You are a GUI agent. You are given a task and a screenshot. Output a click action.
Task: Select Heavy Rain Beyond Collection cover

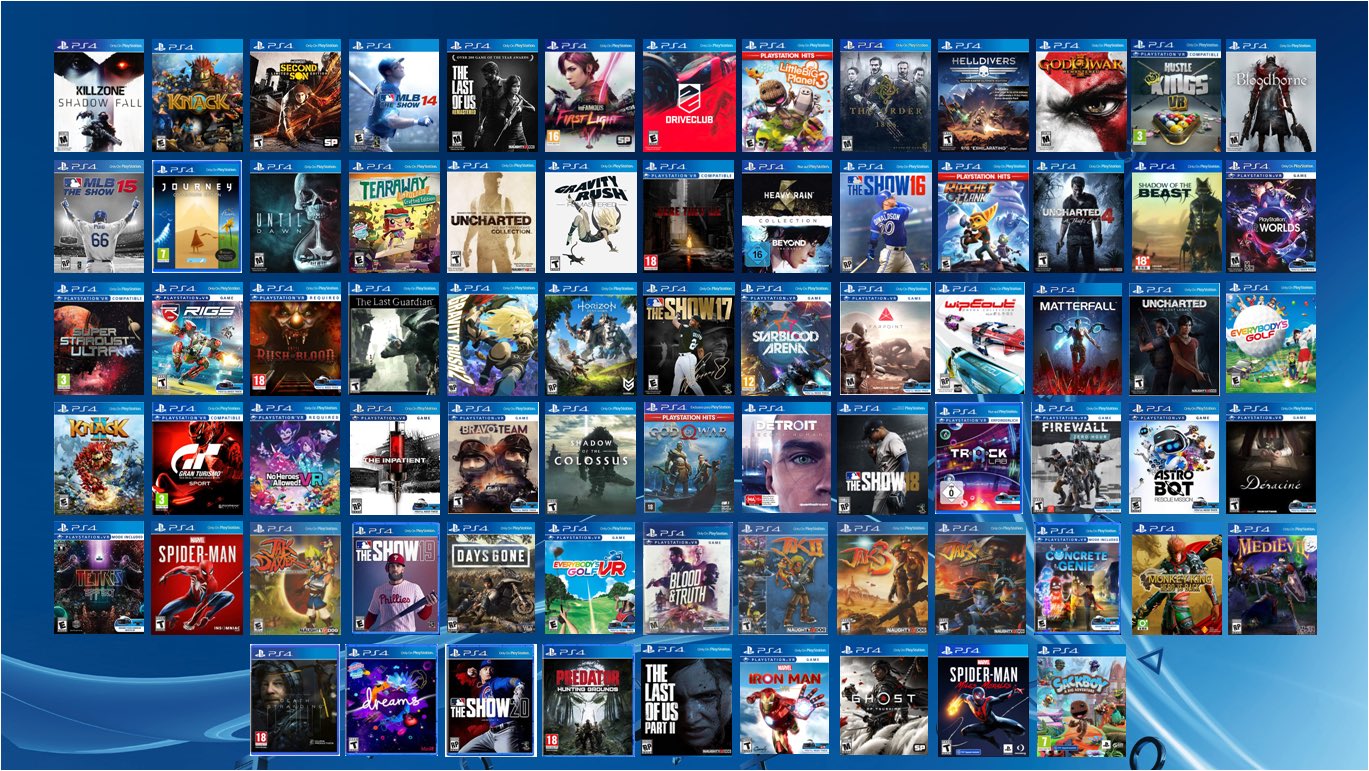coord(787,216)
